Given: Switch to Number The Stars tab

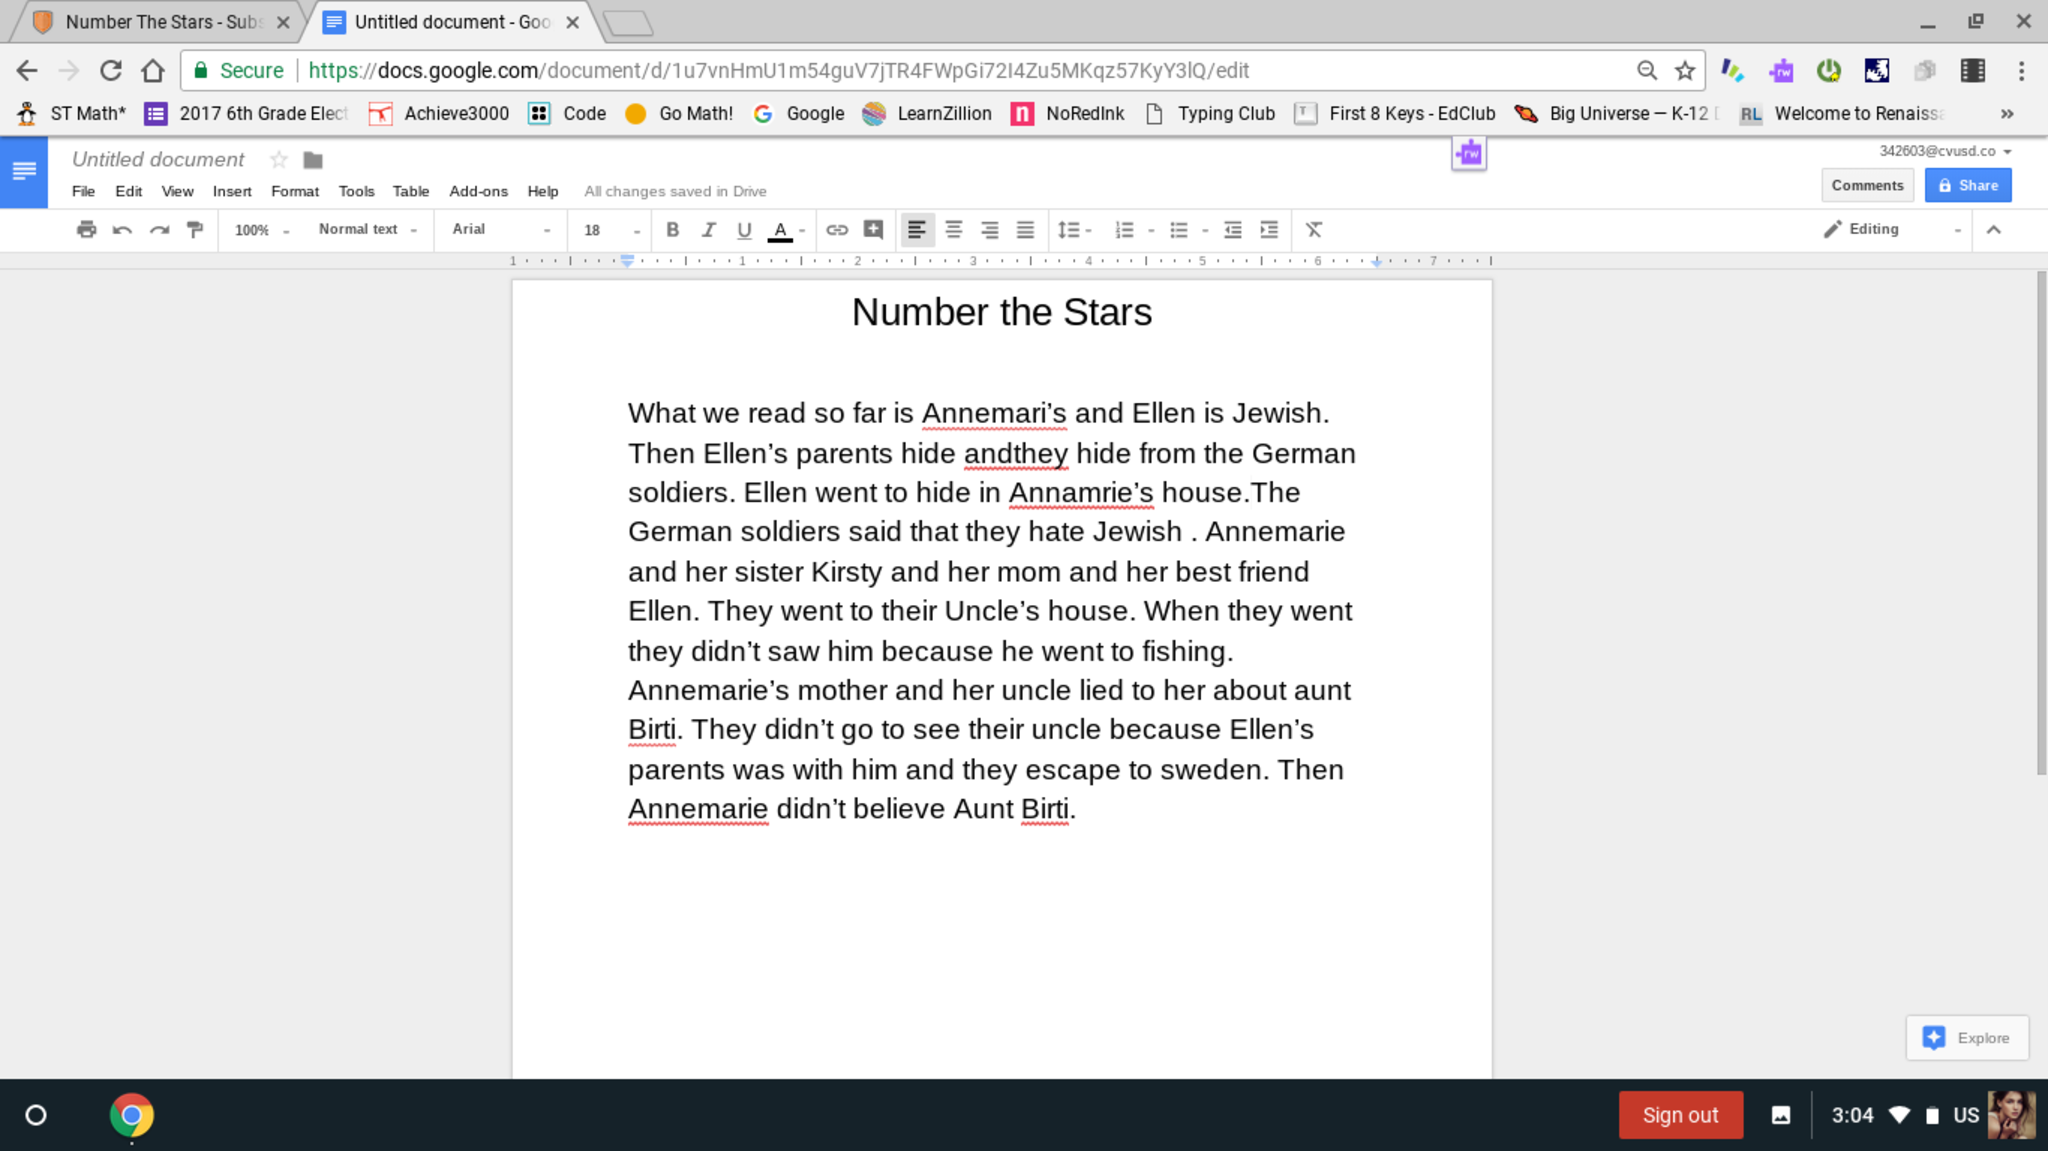Looking at the screenshot, I should coord(160,22).
